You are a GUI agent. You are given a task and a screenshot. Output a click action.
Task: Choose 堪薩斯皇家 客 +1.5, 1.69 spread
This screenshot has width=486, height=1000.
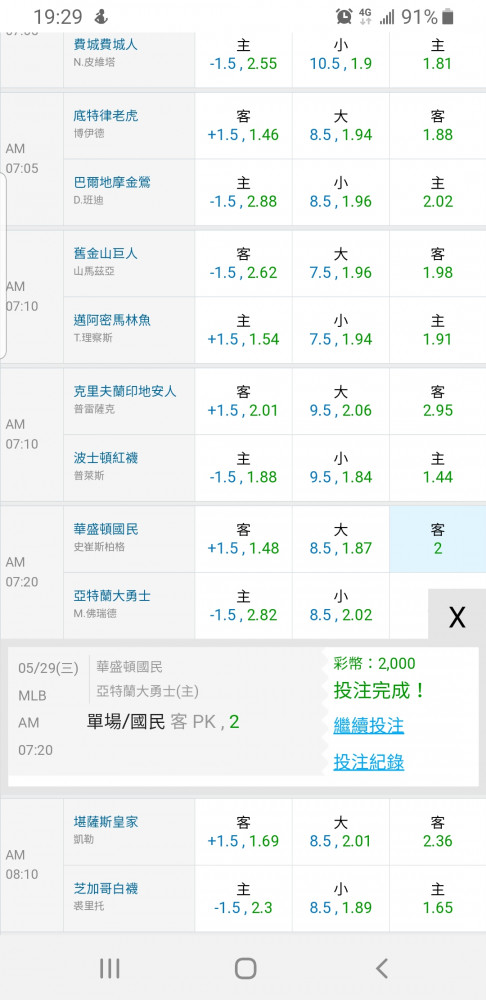(x=243, y=832)
